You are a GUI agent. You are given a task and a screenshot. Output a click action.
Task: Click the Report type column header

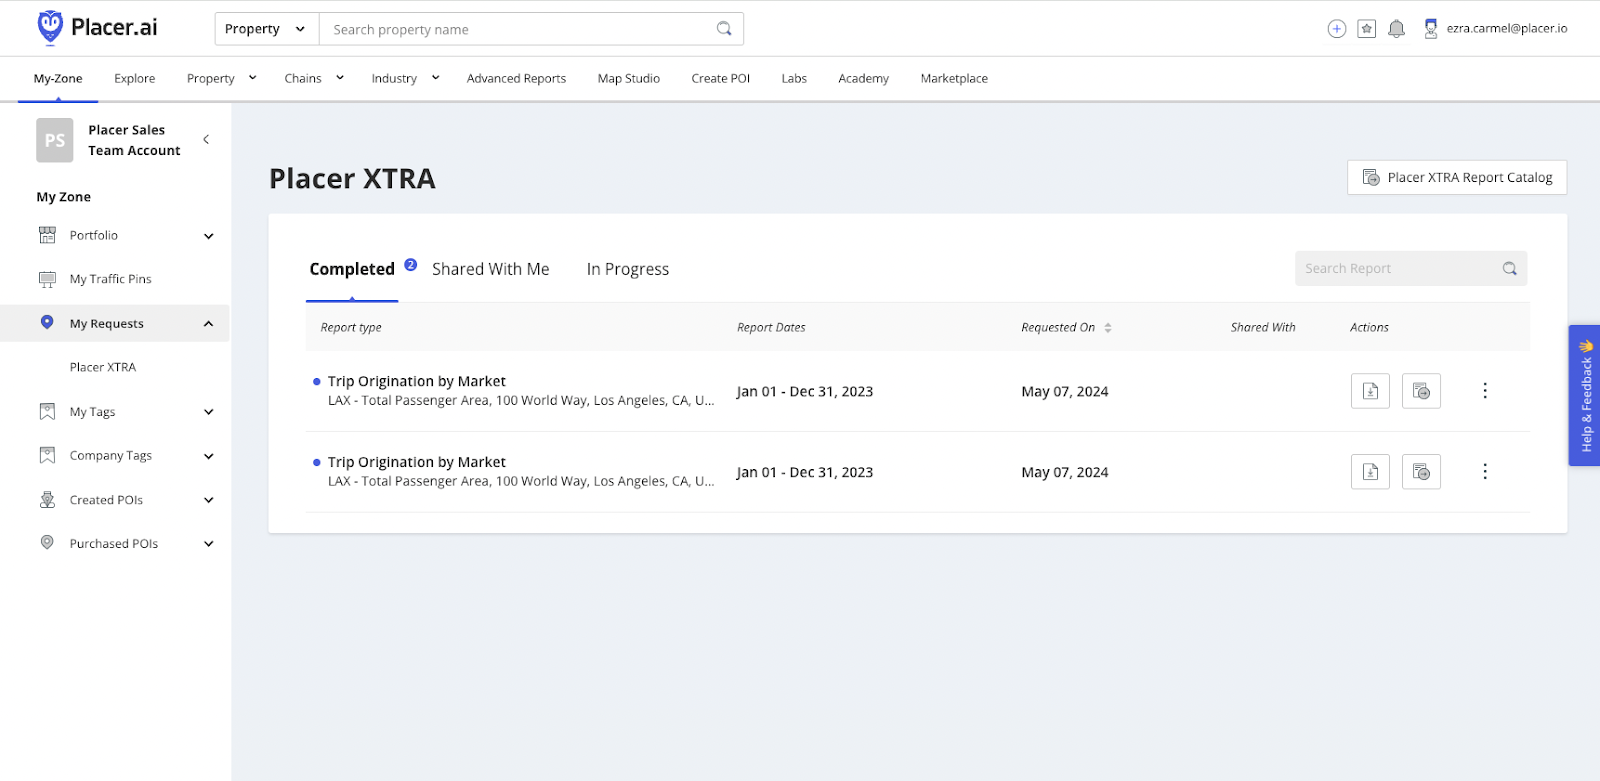coord(351,327)
